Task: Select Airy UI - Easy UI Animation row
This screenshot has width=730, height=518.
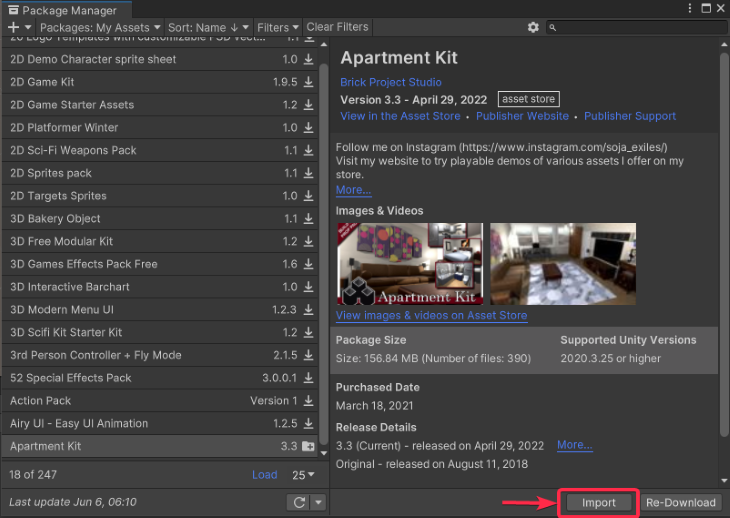Action: coord(160,424)
